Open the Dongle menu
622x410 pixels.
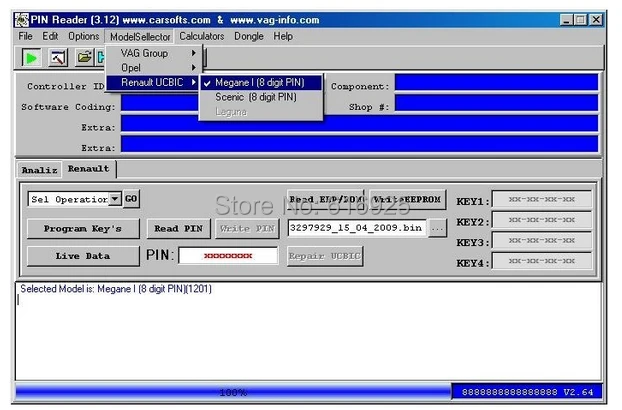(x=249, y=36)
